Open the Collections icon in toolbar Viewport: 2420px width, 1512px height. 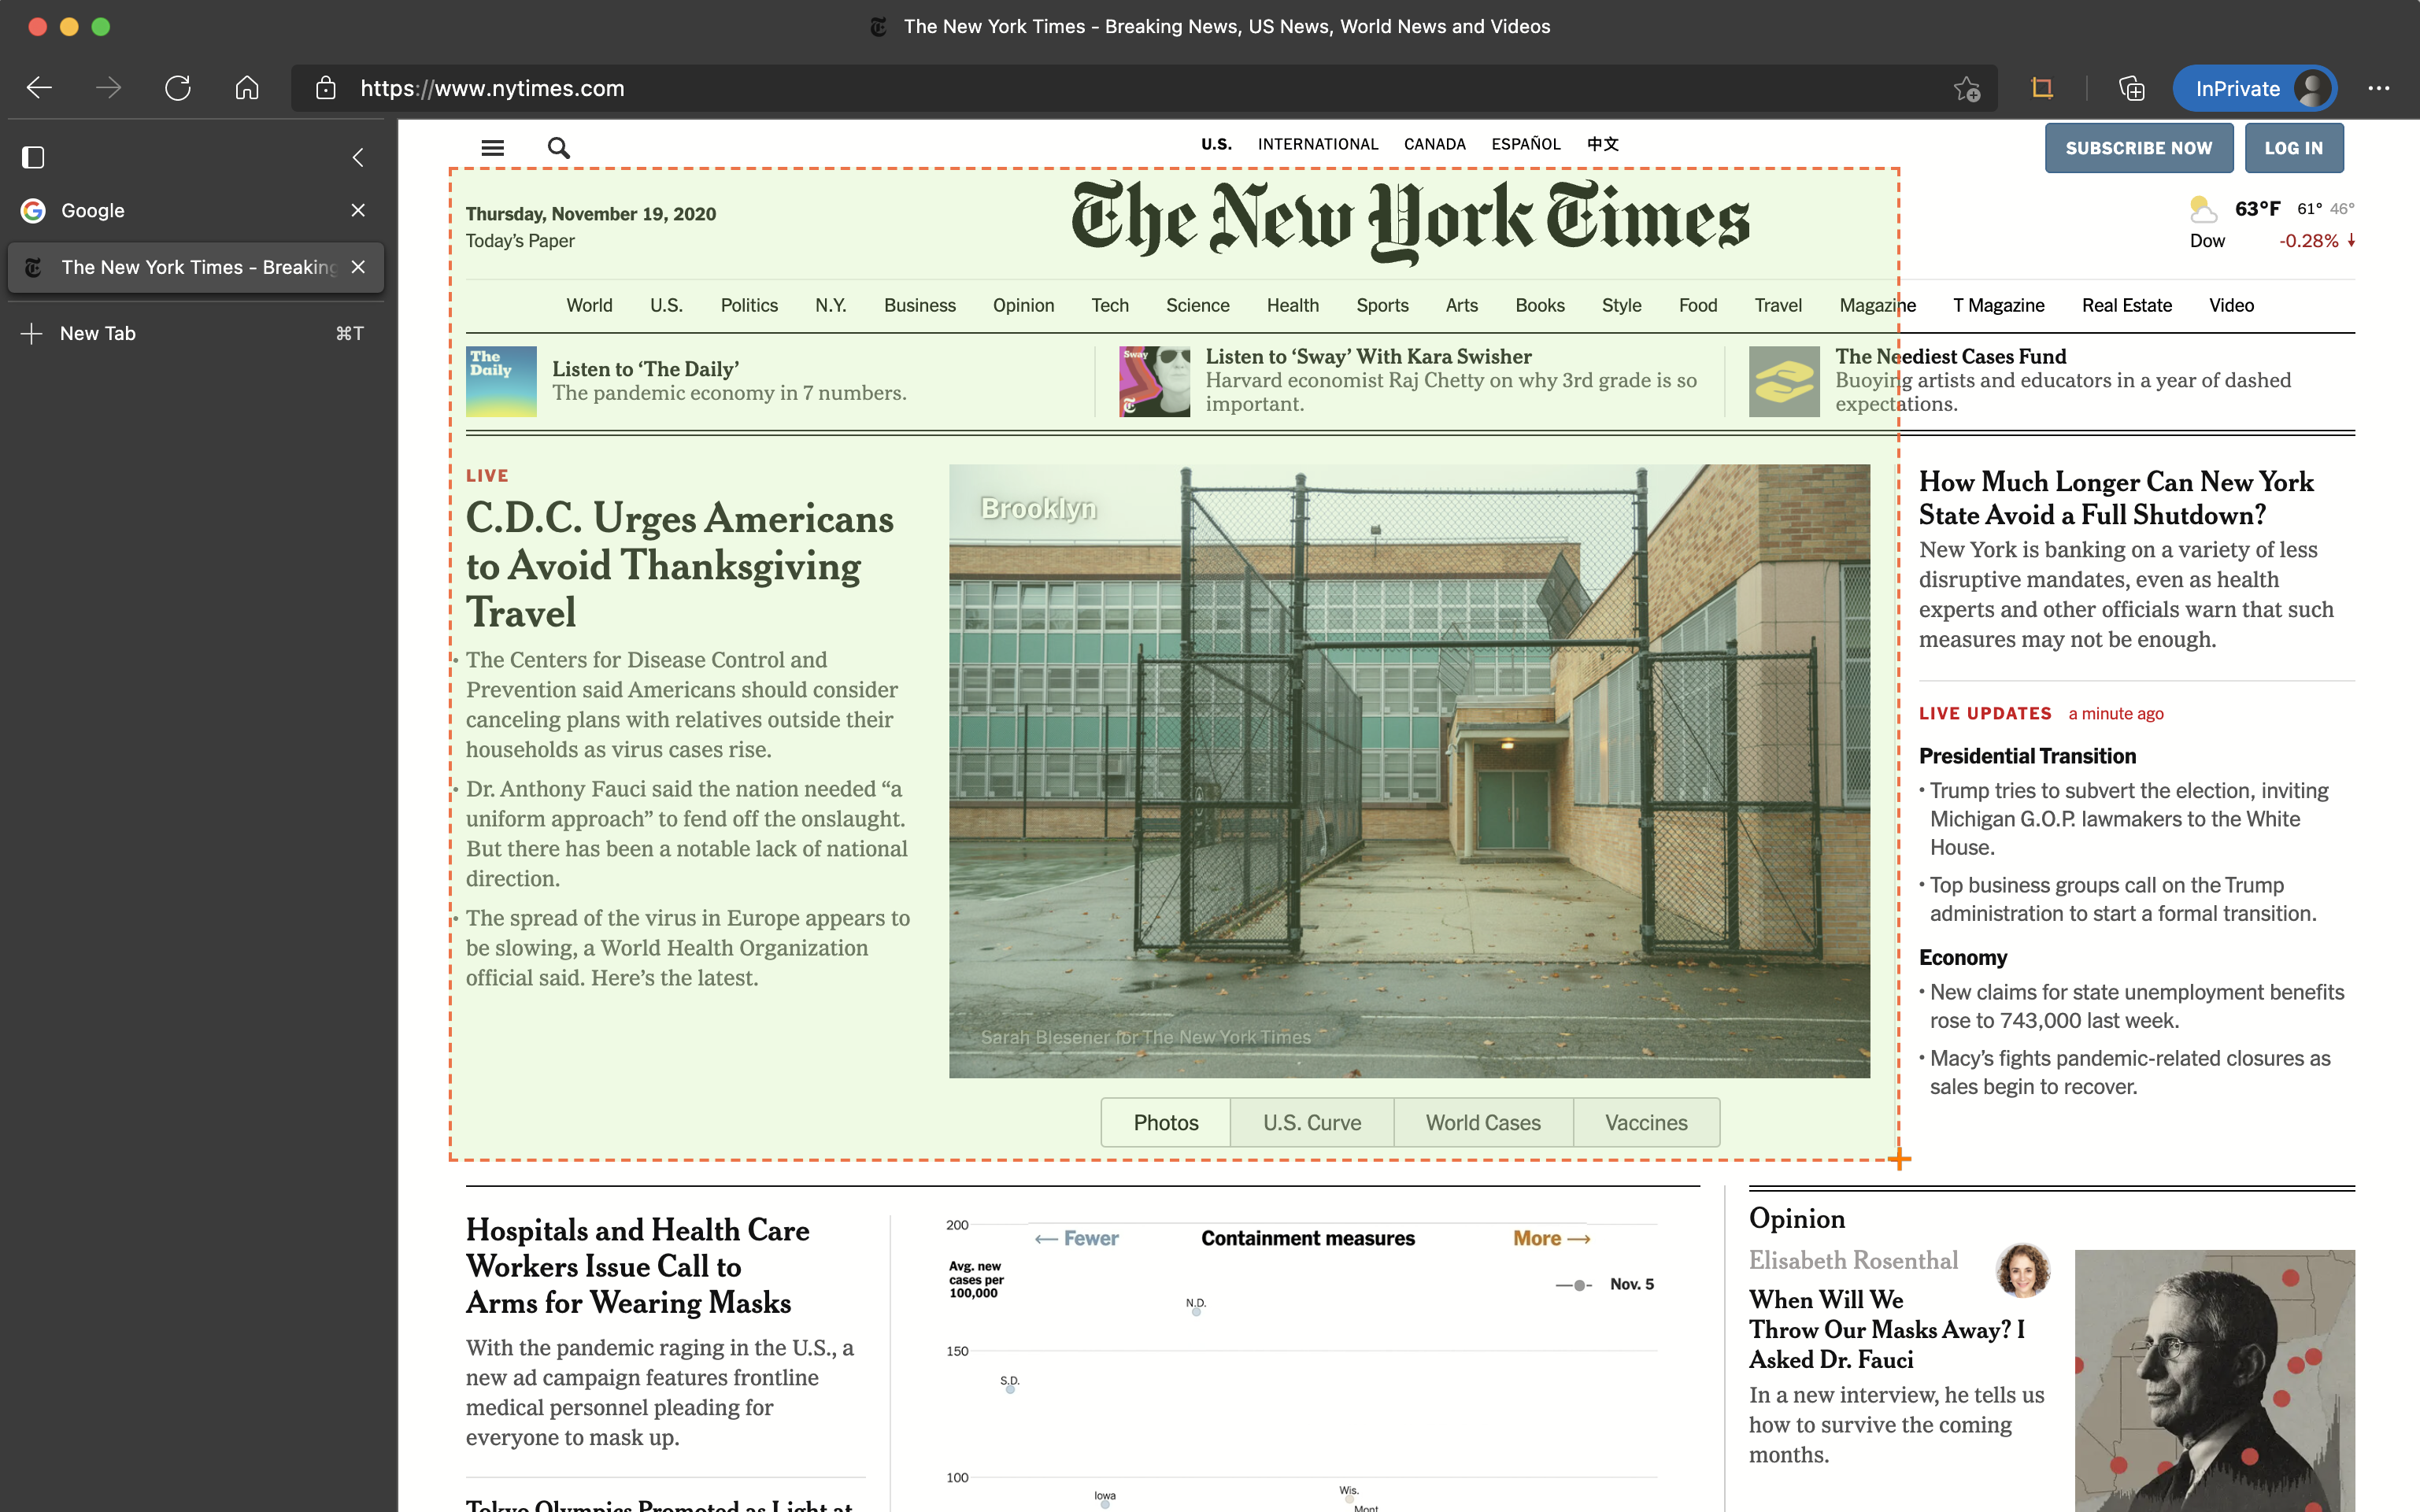[2131, 89]
